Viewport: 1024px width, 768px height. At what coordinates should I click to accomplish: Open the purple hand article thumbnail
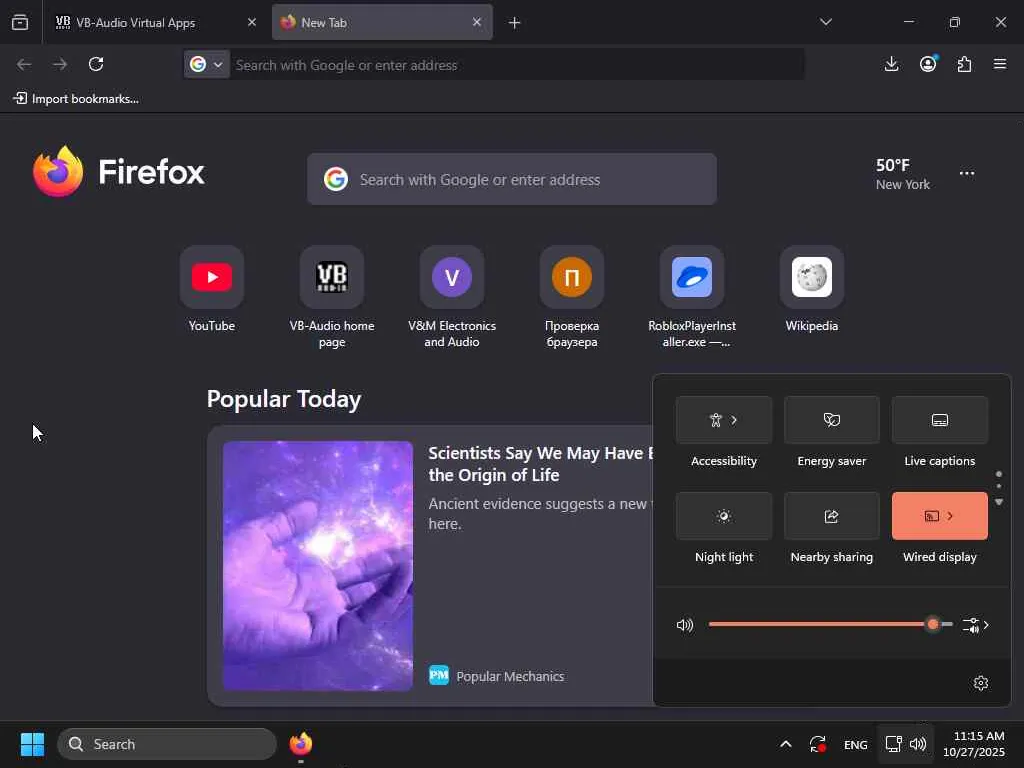coord(318,566)
